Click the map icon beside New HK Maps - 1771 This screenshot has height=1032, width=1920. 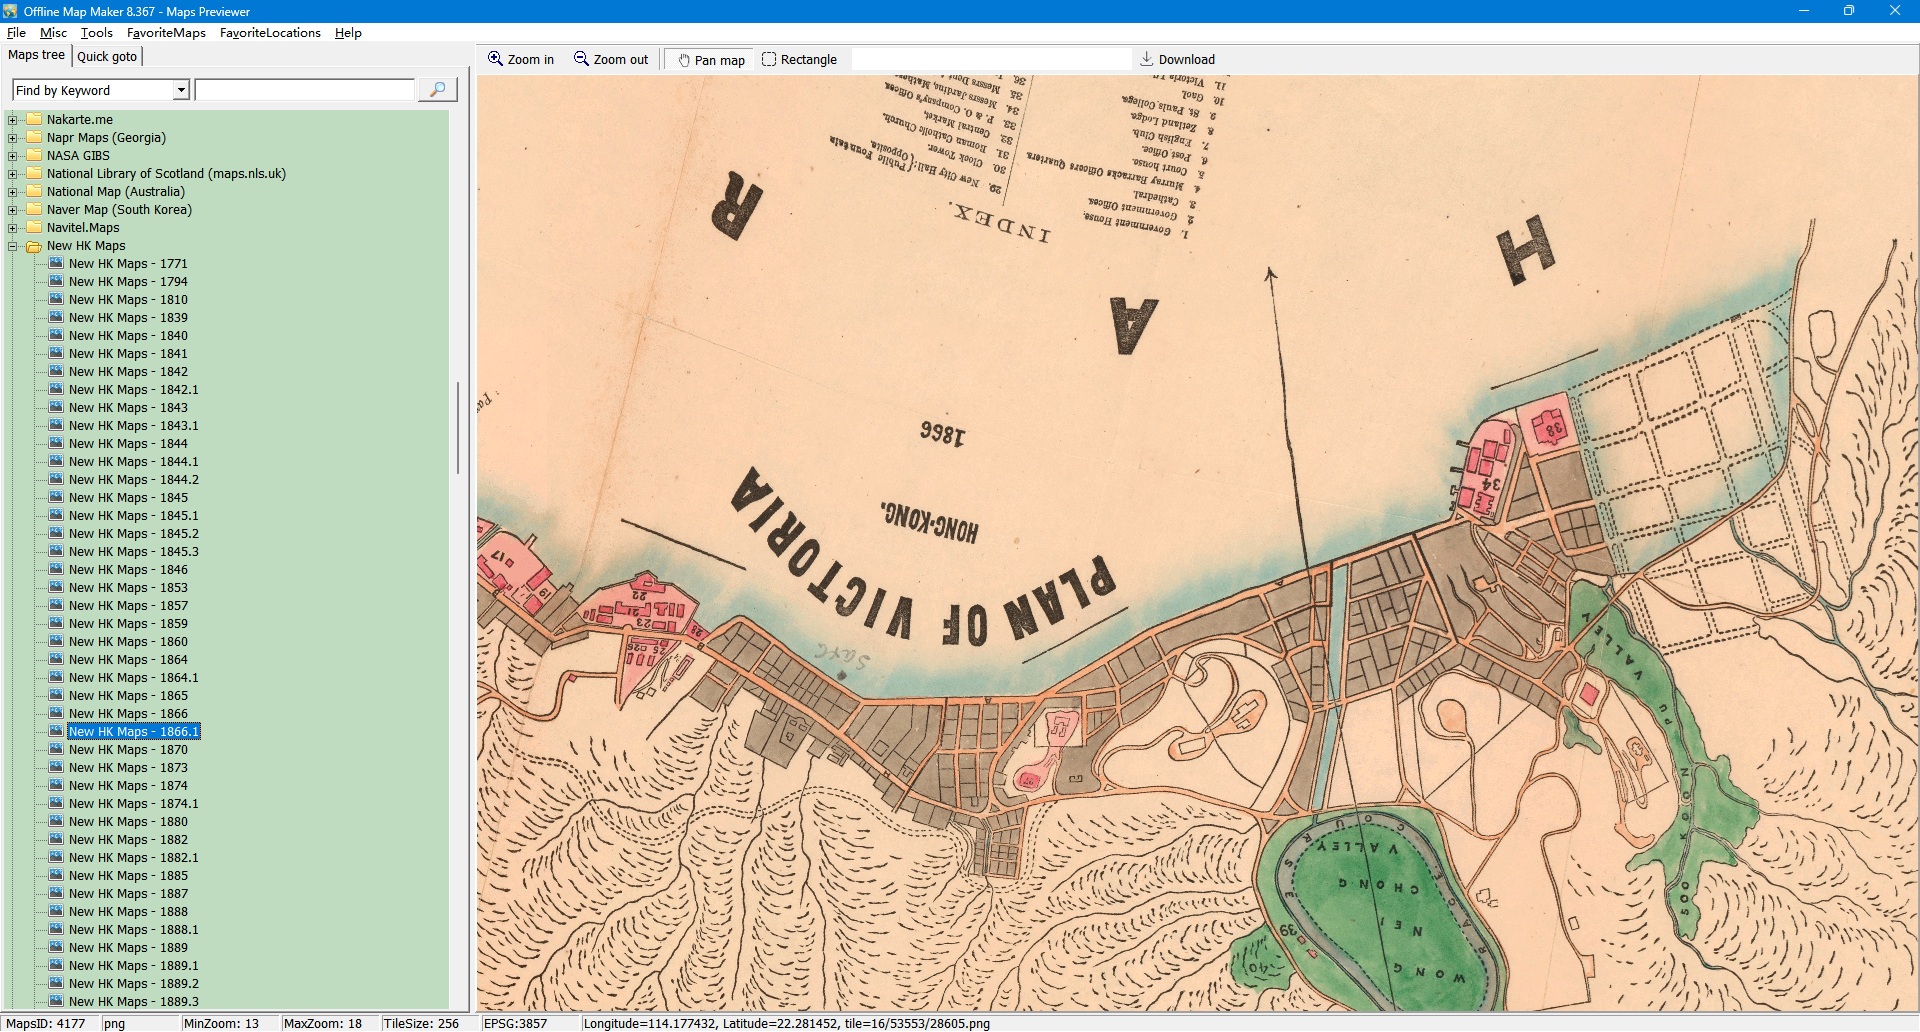56,264
